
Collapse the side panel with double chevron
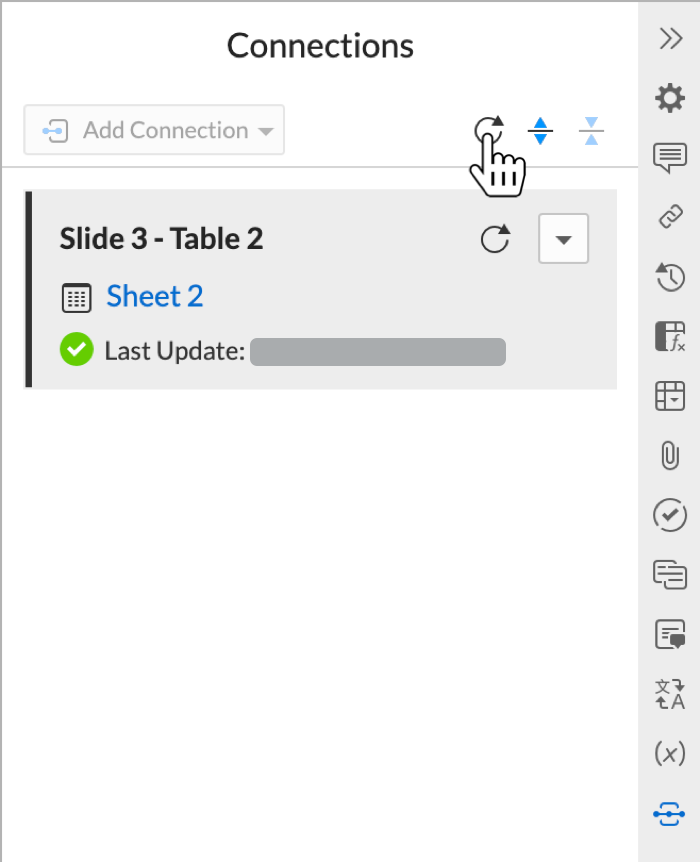tap(670, 38)
